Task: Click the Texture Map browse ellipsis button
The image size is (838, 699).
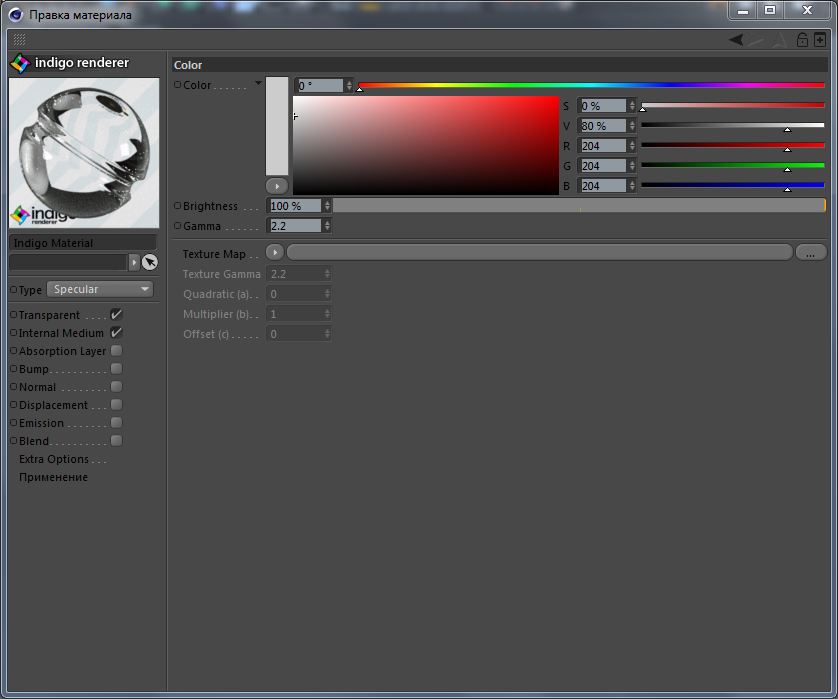Action: [810, 253]
